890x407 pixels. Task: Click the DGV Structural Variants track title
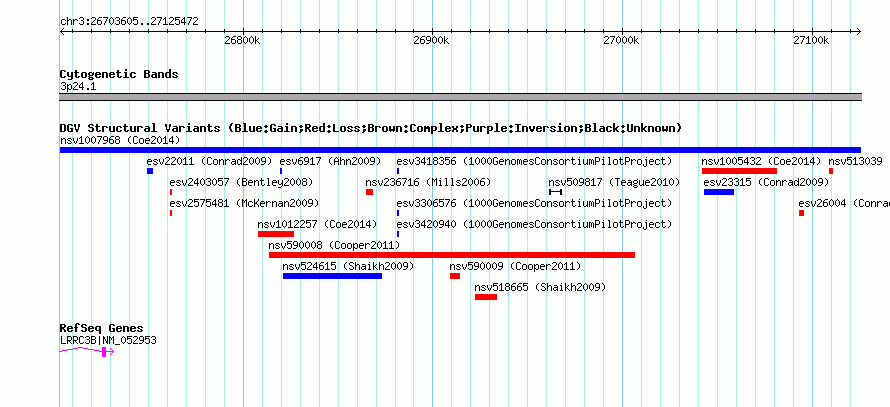click(x=371, y=128)
